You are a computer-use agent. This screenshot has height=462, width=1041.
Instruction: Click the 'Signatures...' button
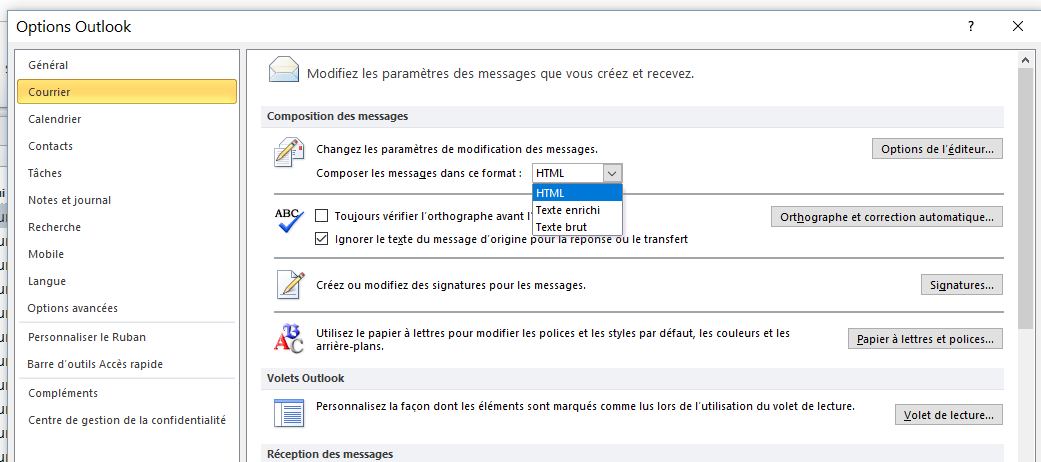point(961,285)
